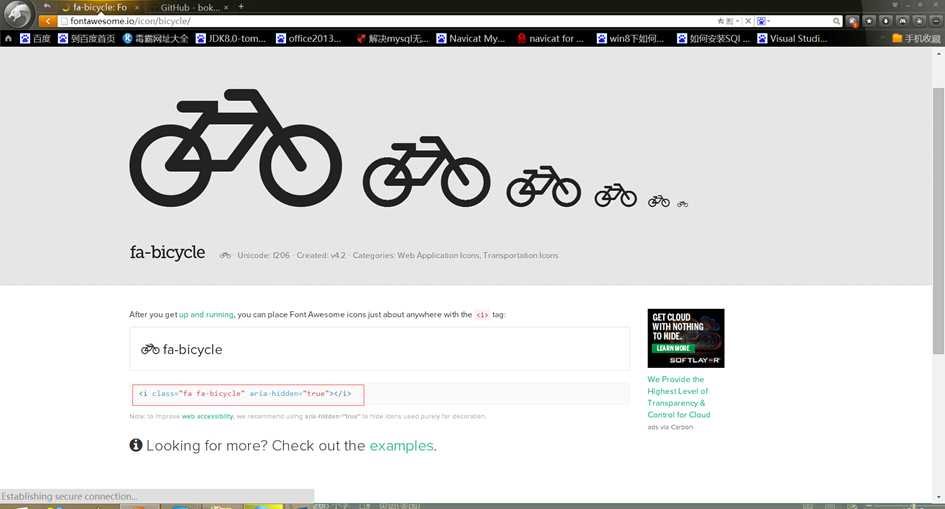Open the '解决mysql无...' bookmark
Image resolution: width=945 pixels, height=509 pixels.
pos(392,39)
